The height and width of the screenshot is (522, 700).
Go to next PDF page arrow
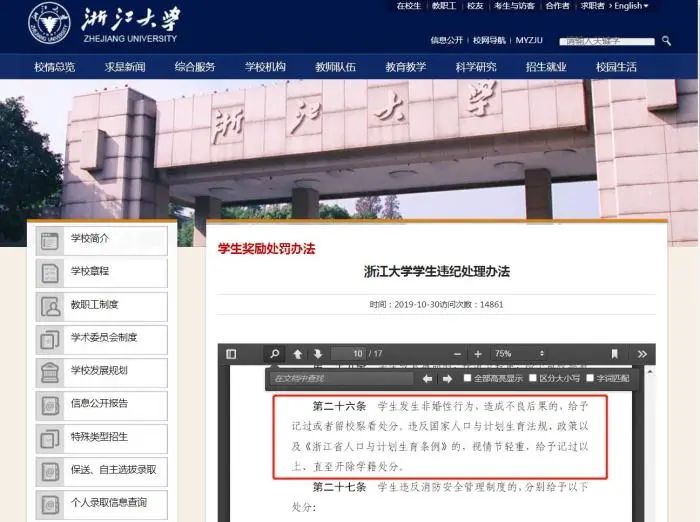318,354
